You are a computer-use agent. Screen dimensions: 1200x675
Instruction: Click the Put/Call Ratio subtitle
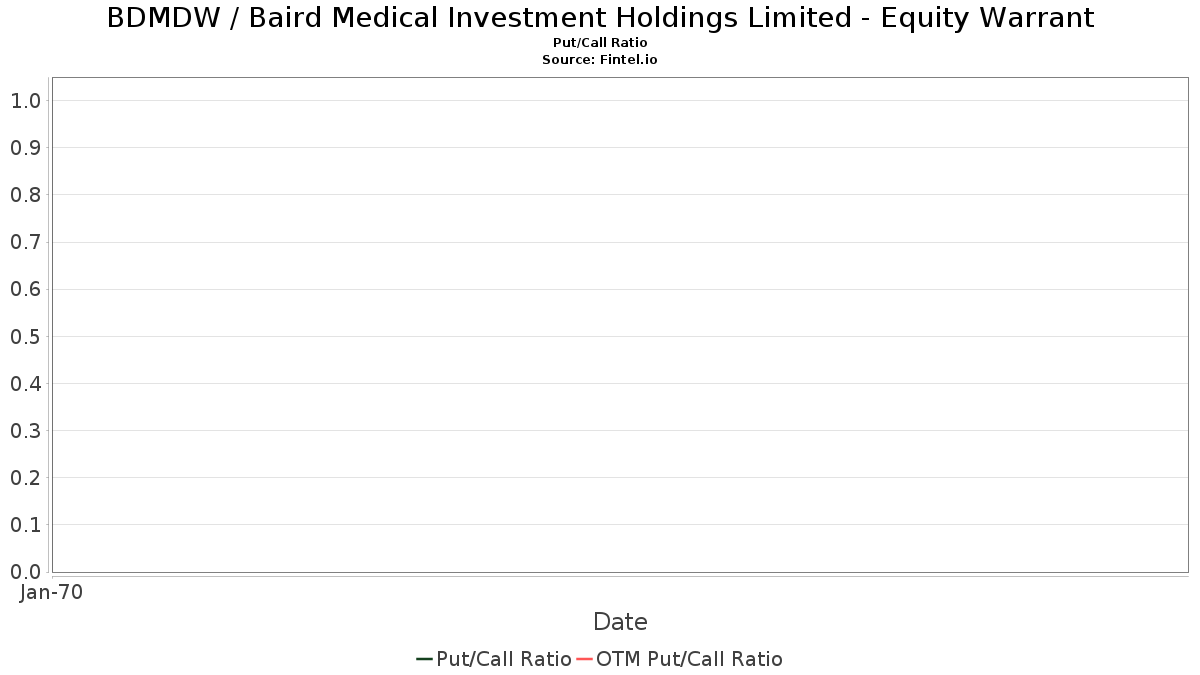(x=600, y=43)
